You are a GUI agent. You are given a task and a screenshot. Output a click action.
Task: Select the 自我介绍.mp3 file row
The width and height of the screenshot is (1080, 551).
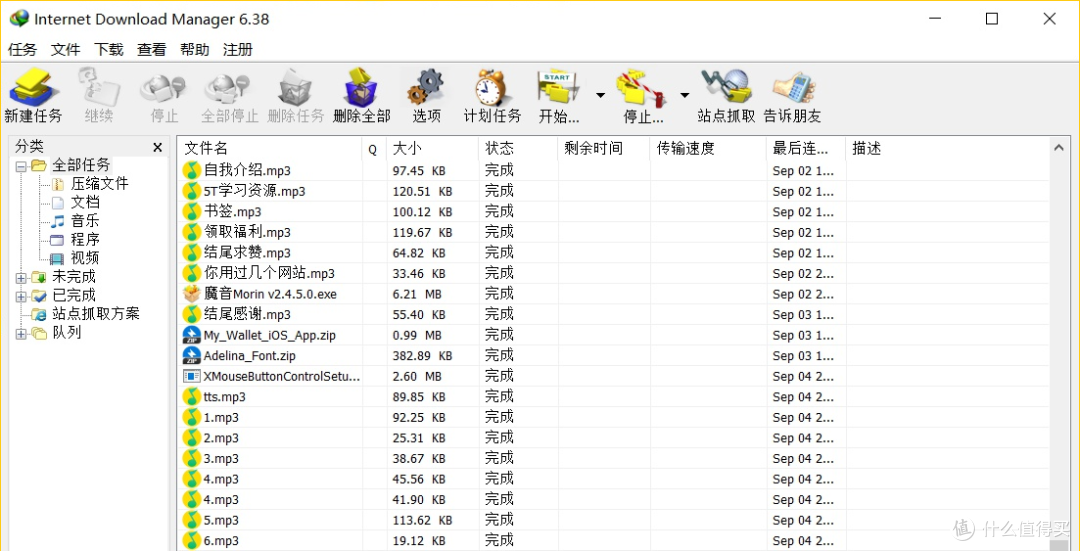614,170
